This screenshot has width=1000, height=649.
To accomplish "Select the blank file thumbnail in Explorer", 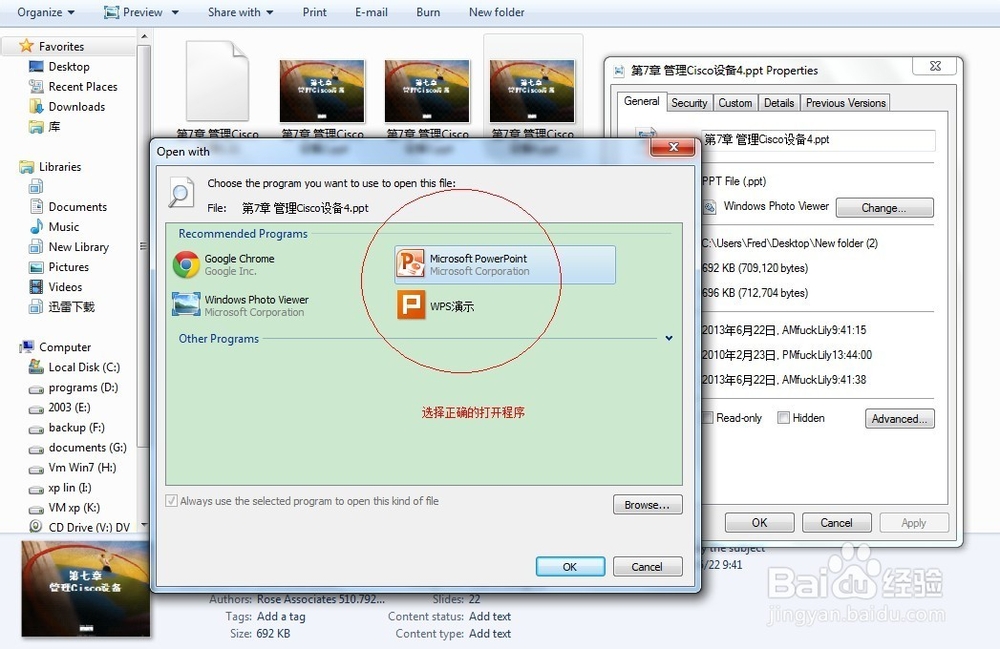I will [x=217, y=81].
